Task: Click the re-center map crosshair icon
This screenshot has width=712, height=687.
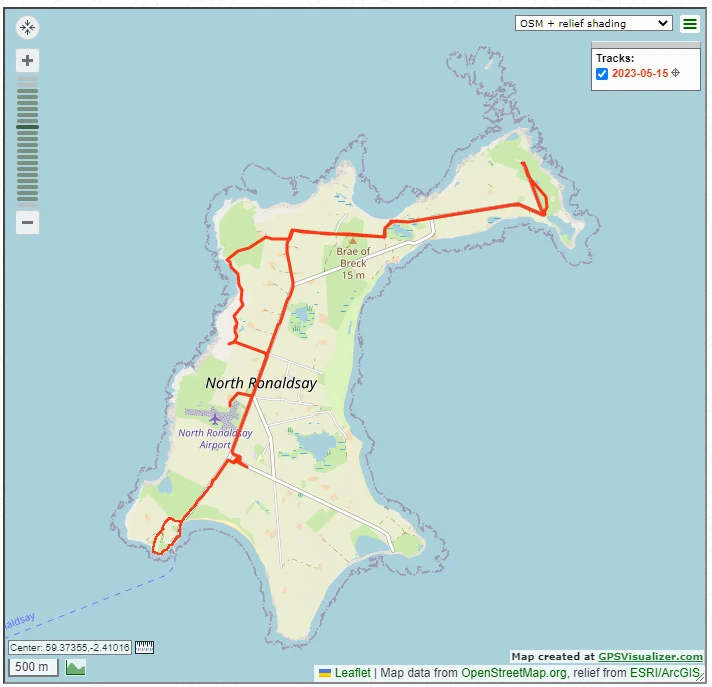Action: point(27,27)
